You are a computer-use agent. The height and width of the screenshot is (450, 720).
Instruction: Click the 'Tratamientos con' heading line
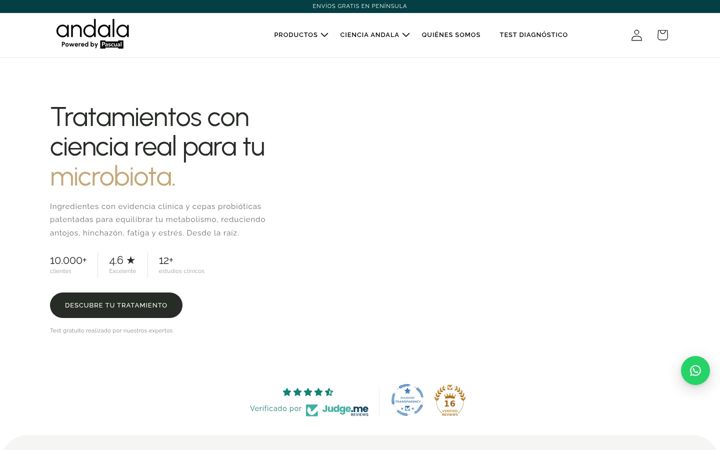point(150,117)
